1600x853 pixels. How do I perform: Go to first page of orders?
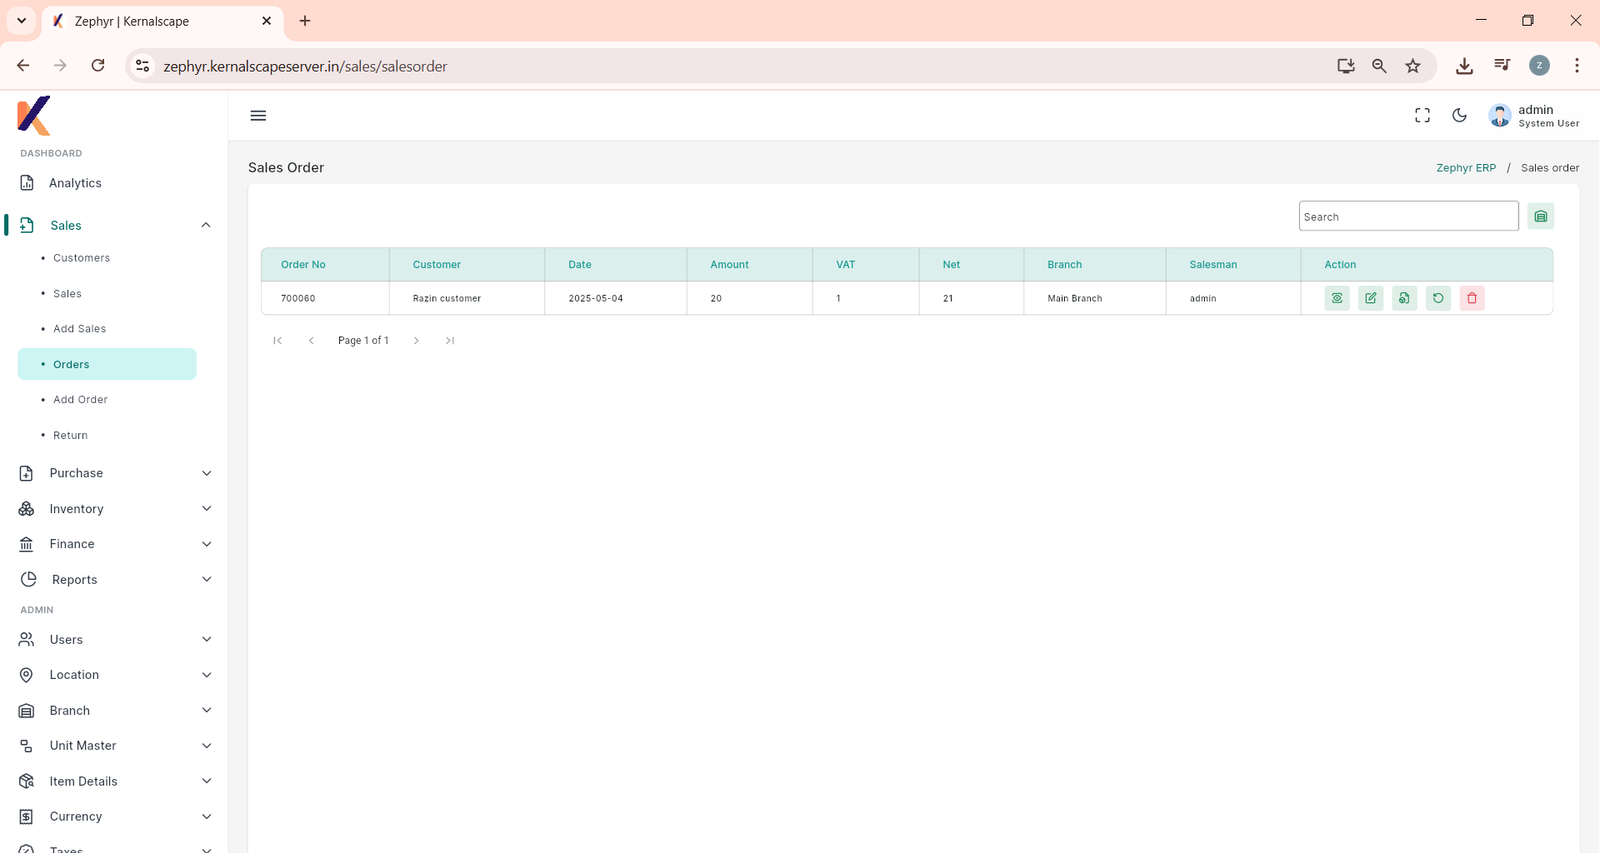[x=277, y=341]
